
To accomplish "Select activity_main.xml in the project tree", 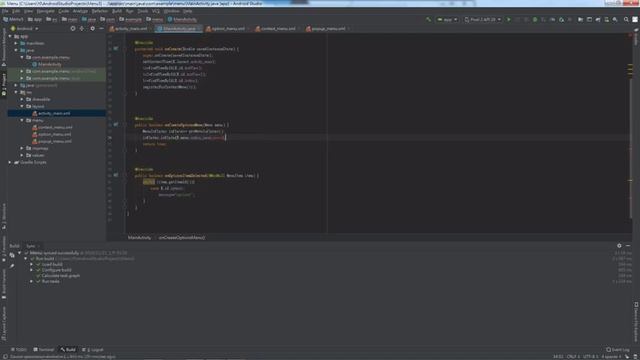I will pyautogui.click(x=54, y=113).
